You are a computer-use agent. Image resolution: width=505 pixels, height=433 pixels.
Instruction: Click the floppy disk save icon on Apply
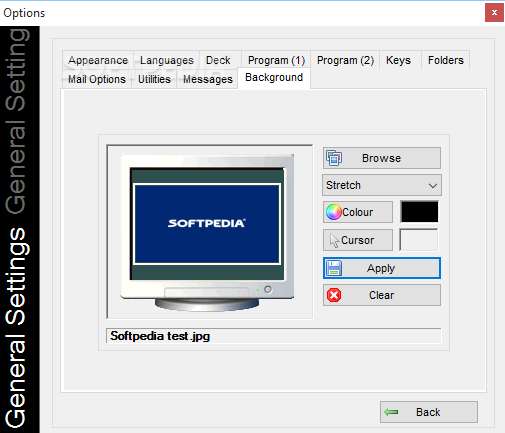point(334,268)
